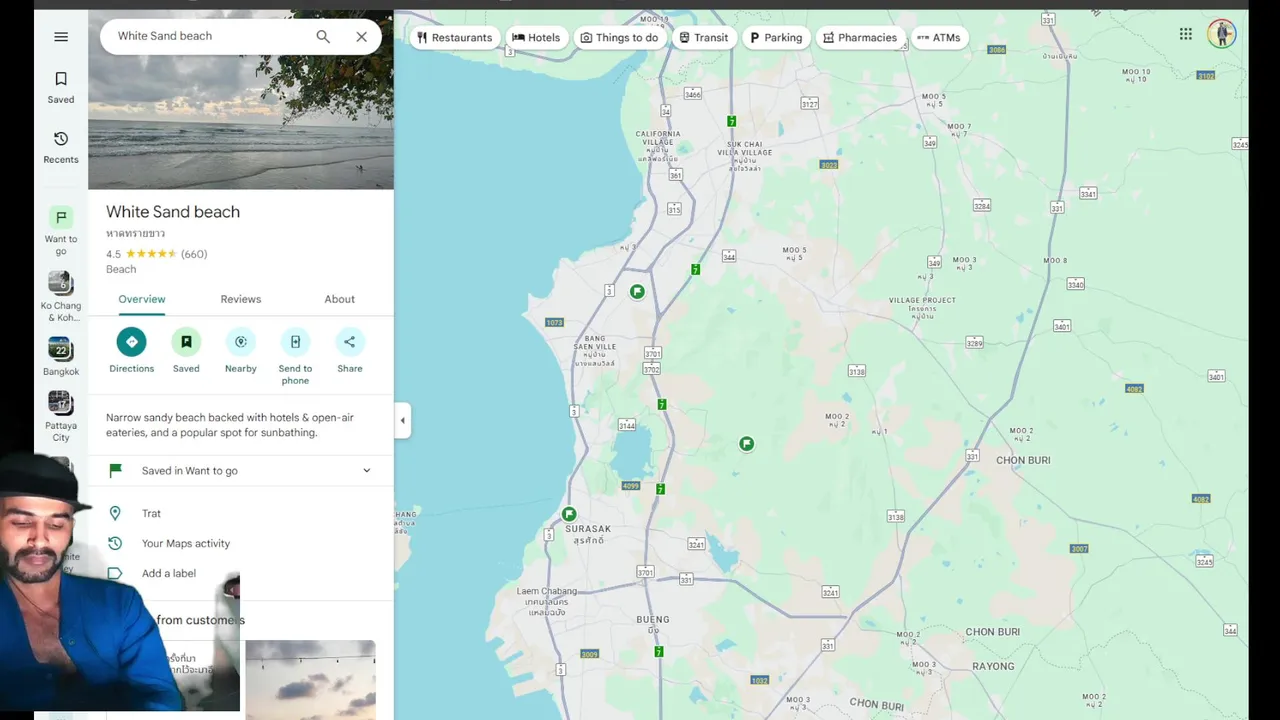Image resolution: width=1280 pixels, height=720 pixels.
Task: Open Pattaya City recent thumbnail
Action: point(61,416)
